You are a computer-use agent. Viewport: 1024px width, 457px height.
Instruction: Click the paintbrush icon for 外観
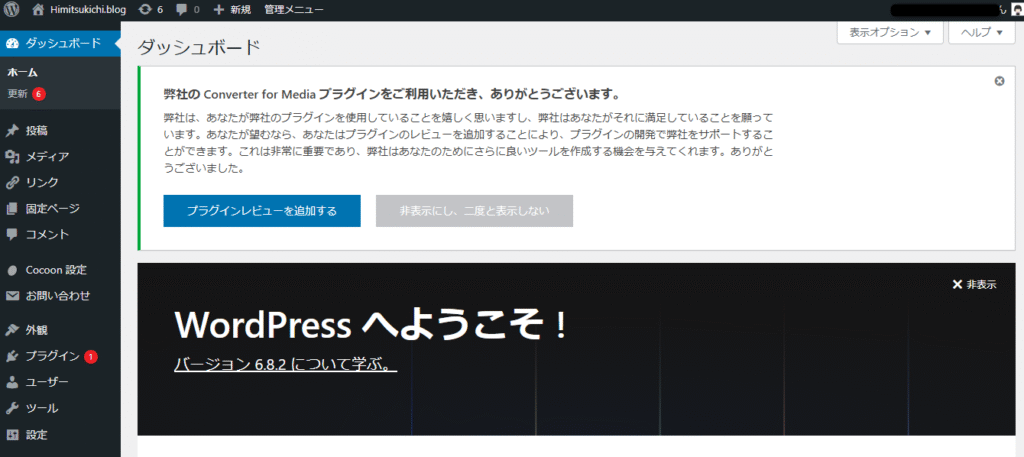pos(12,330)
